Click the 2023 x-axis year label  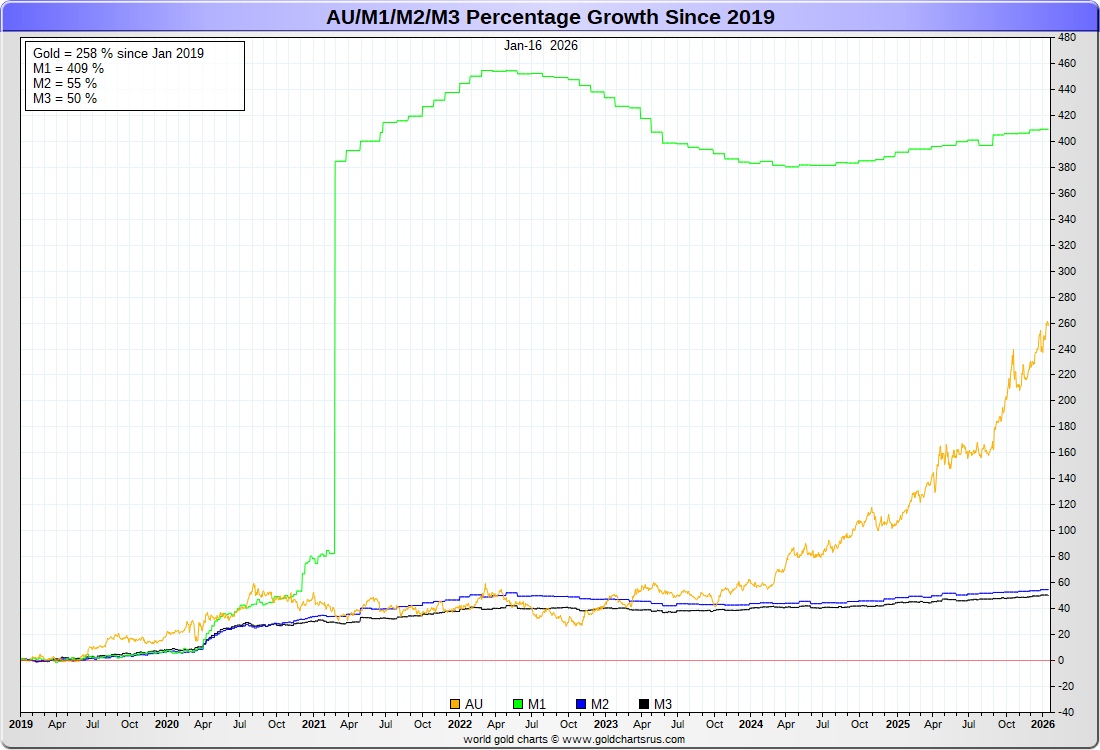coord(605,724)
